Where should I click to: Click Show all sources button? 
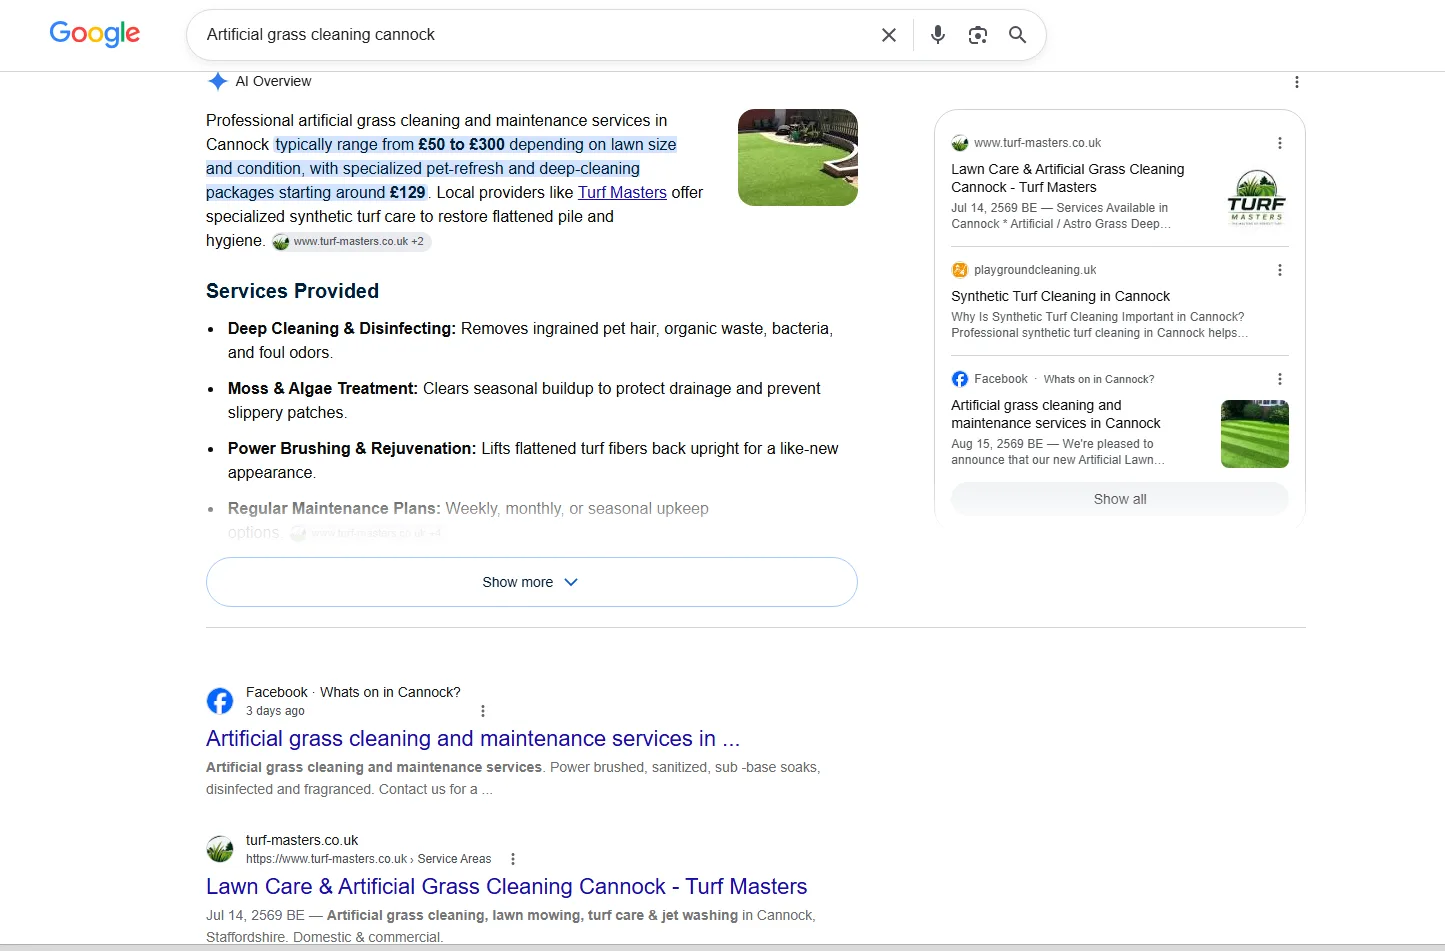[1120, 499]
